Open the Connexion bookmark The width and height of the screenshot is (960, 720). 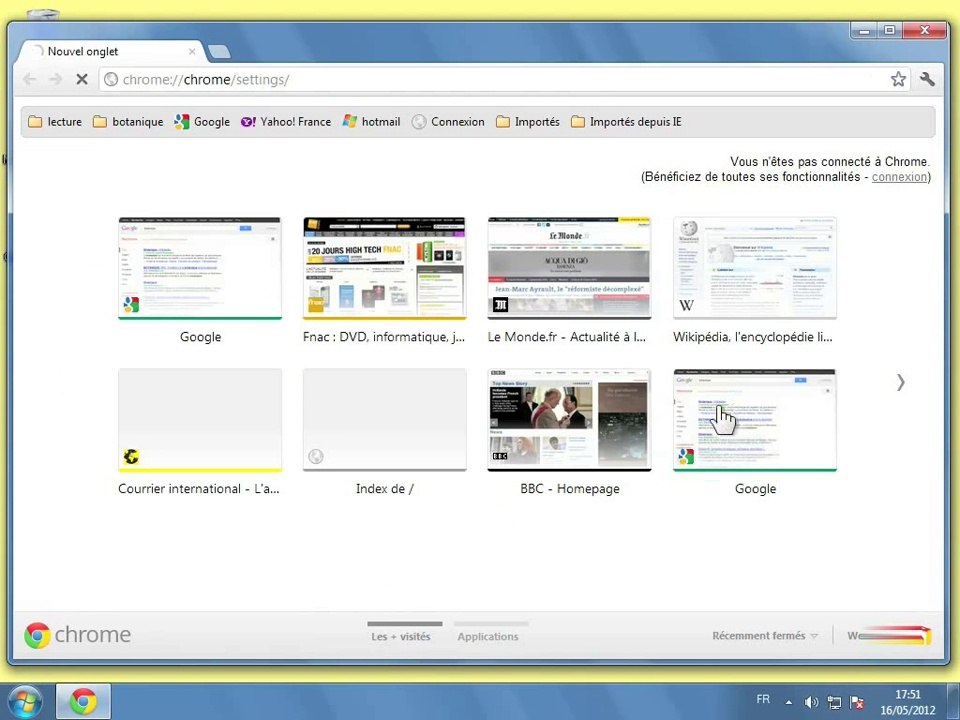click(x=448, y=122)
